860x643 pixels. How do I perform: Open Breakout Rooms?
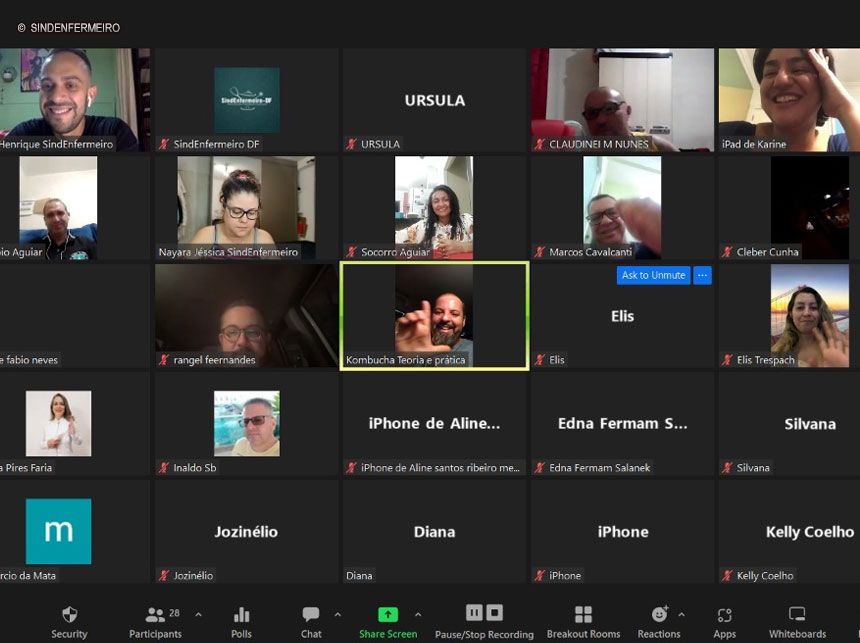pos(583,615)
